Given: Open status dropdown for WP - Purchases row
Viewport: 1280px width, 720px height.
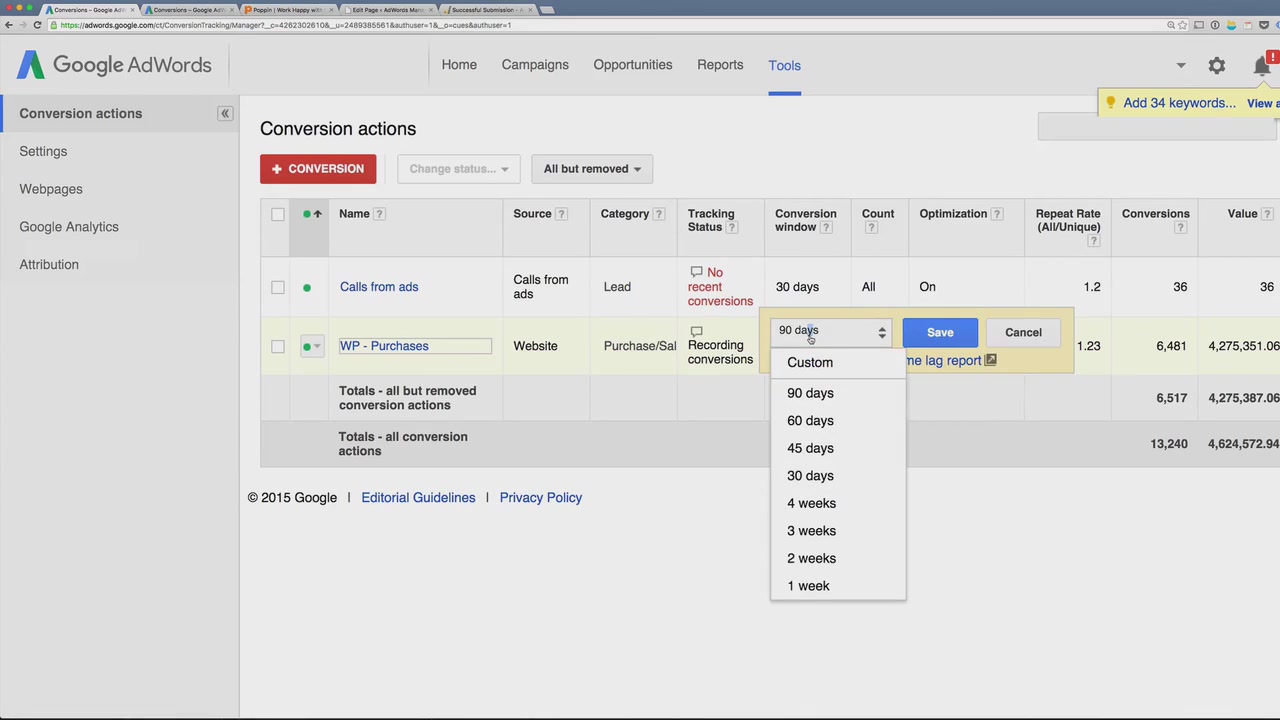Looking at the screenshot, I should [312, 346].
